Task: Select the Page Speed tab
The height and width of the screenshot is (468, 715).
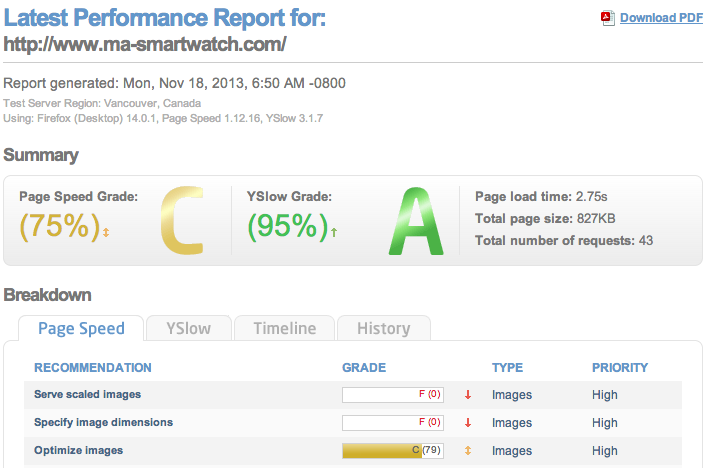Action: tap(81, 328)
